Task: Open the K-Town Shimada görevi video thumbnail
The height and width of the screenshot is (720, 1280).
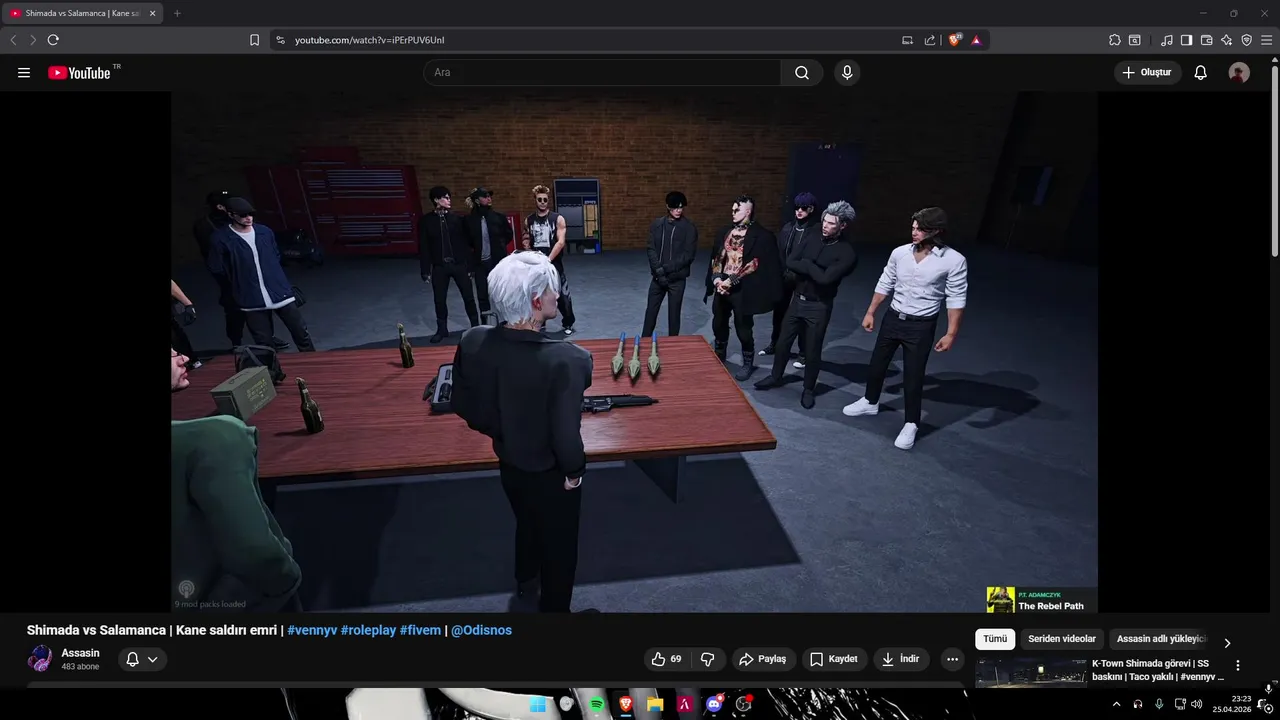Action: (1031, 671)
